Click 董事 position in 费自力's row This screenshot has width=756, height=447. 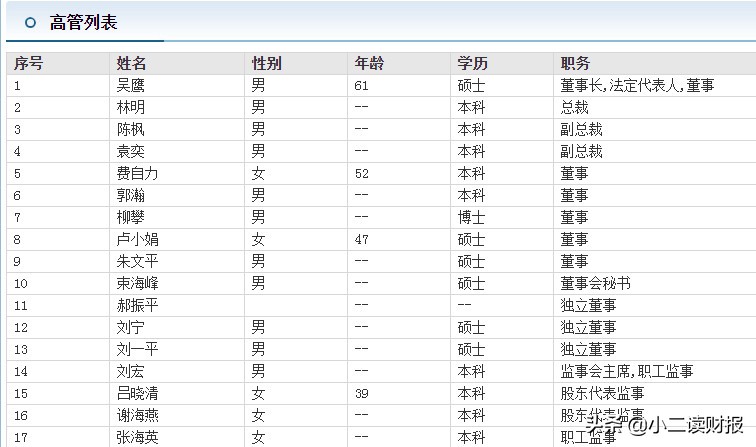pyautogui.click(x=574, y=173)
